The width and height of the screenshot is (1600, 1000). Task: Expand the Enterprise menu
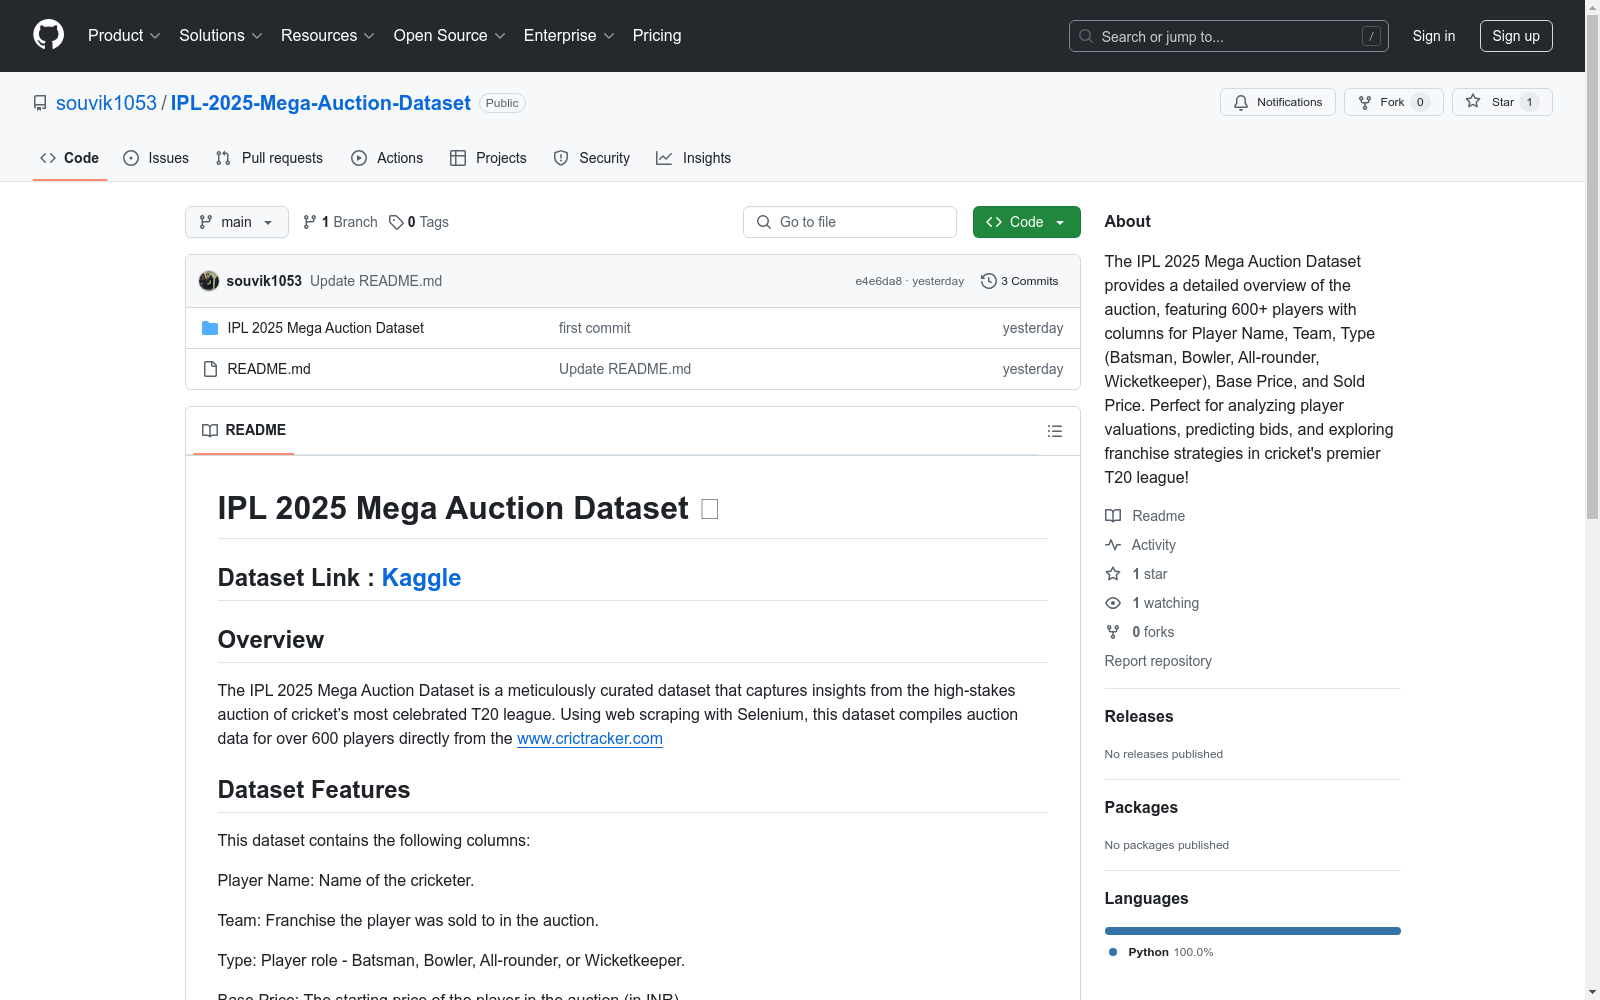pyautogui.click(x=569, y=35)
